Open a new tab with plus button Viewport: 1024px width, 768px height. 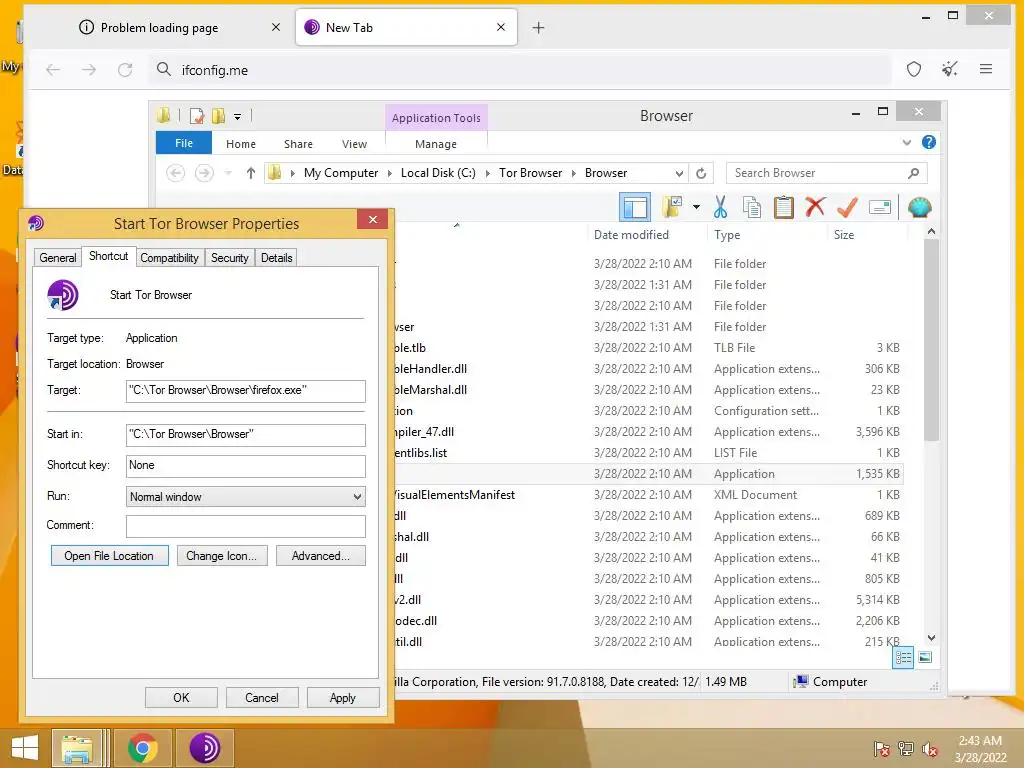point(538,27)
